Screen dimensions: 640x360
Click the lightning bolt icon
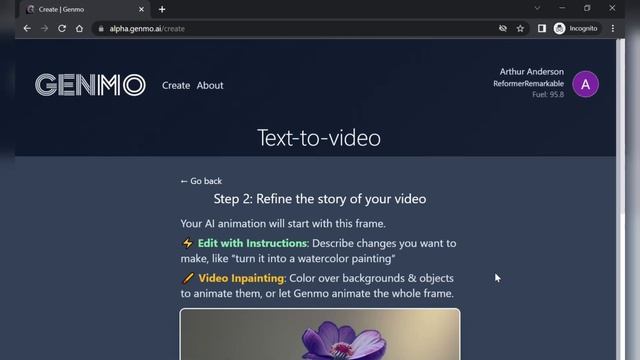coord(187,243)
